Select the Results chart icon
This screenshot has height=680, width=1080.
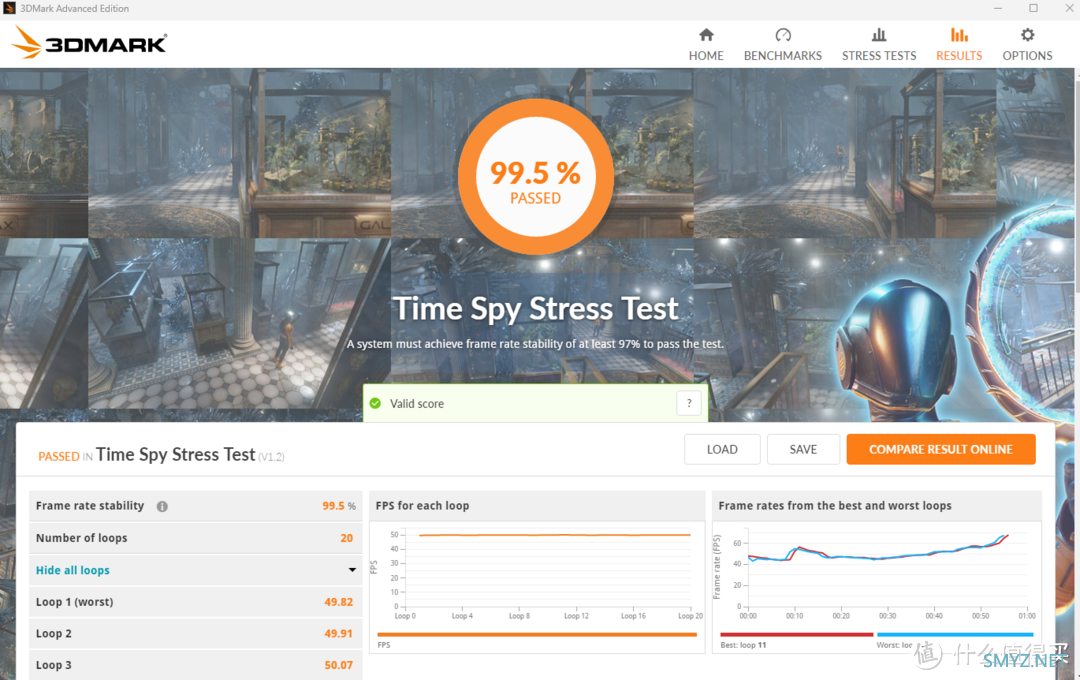coord(959,35)
